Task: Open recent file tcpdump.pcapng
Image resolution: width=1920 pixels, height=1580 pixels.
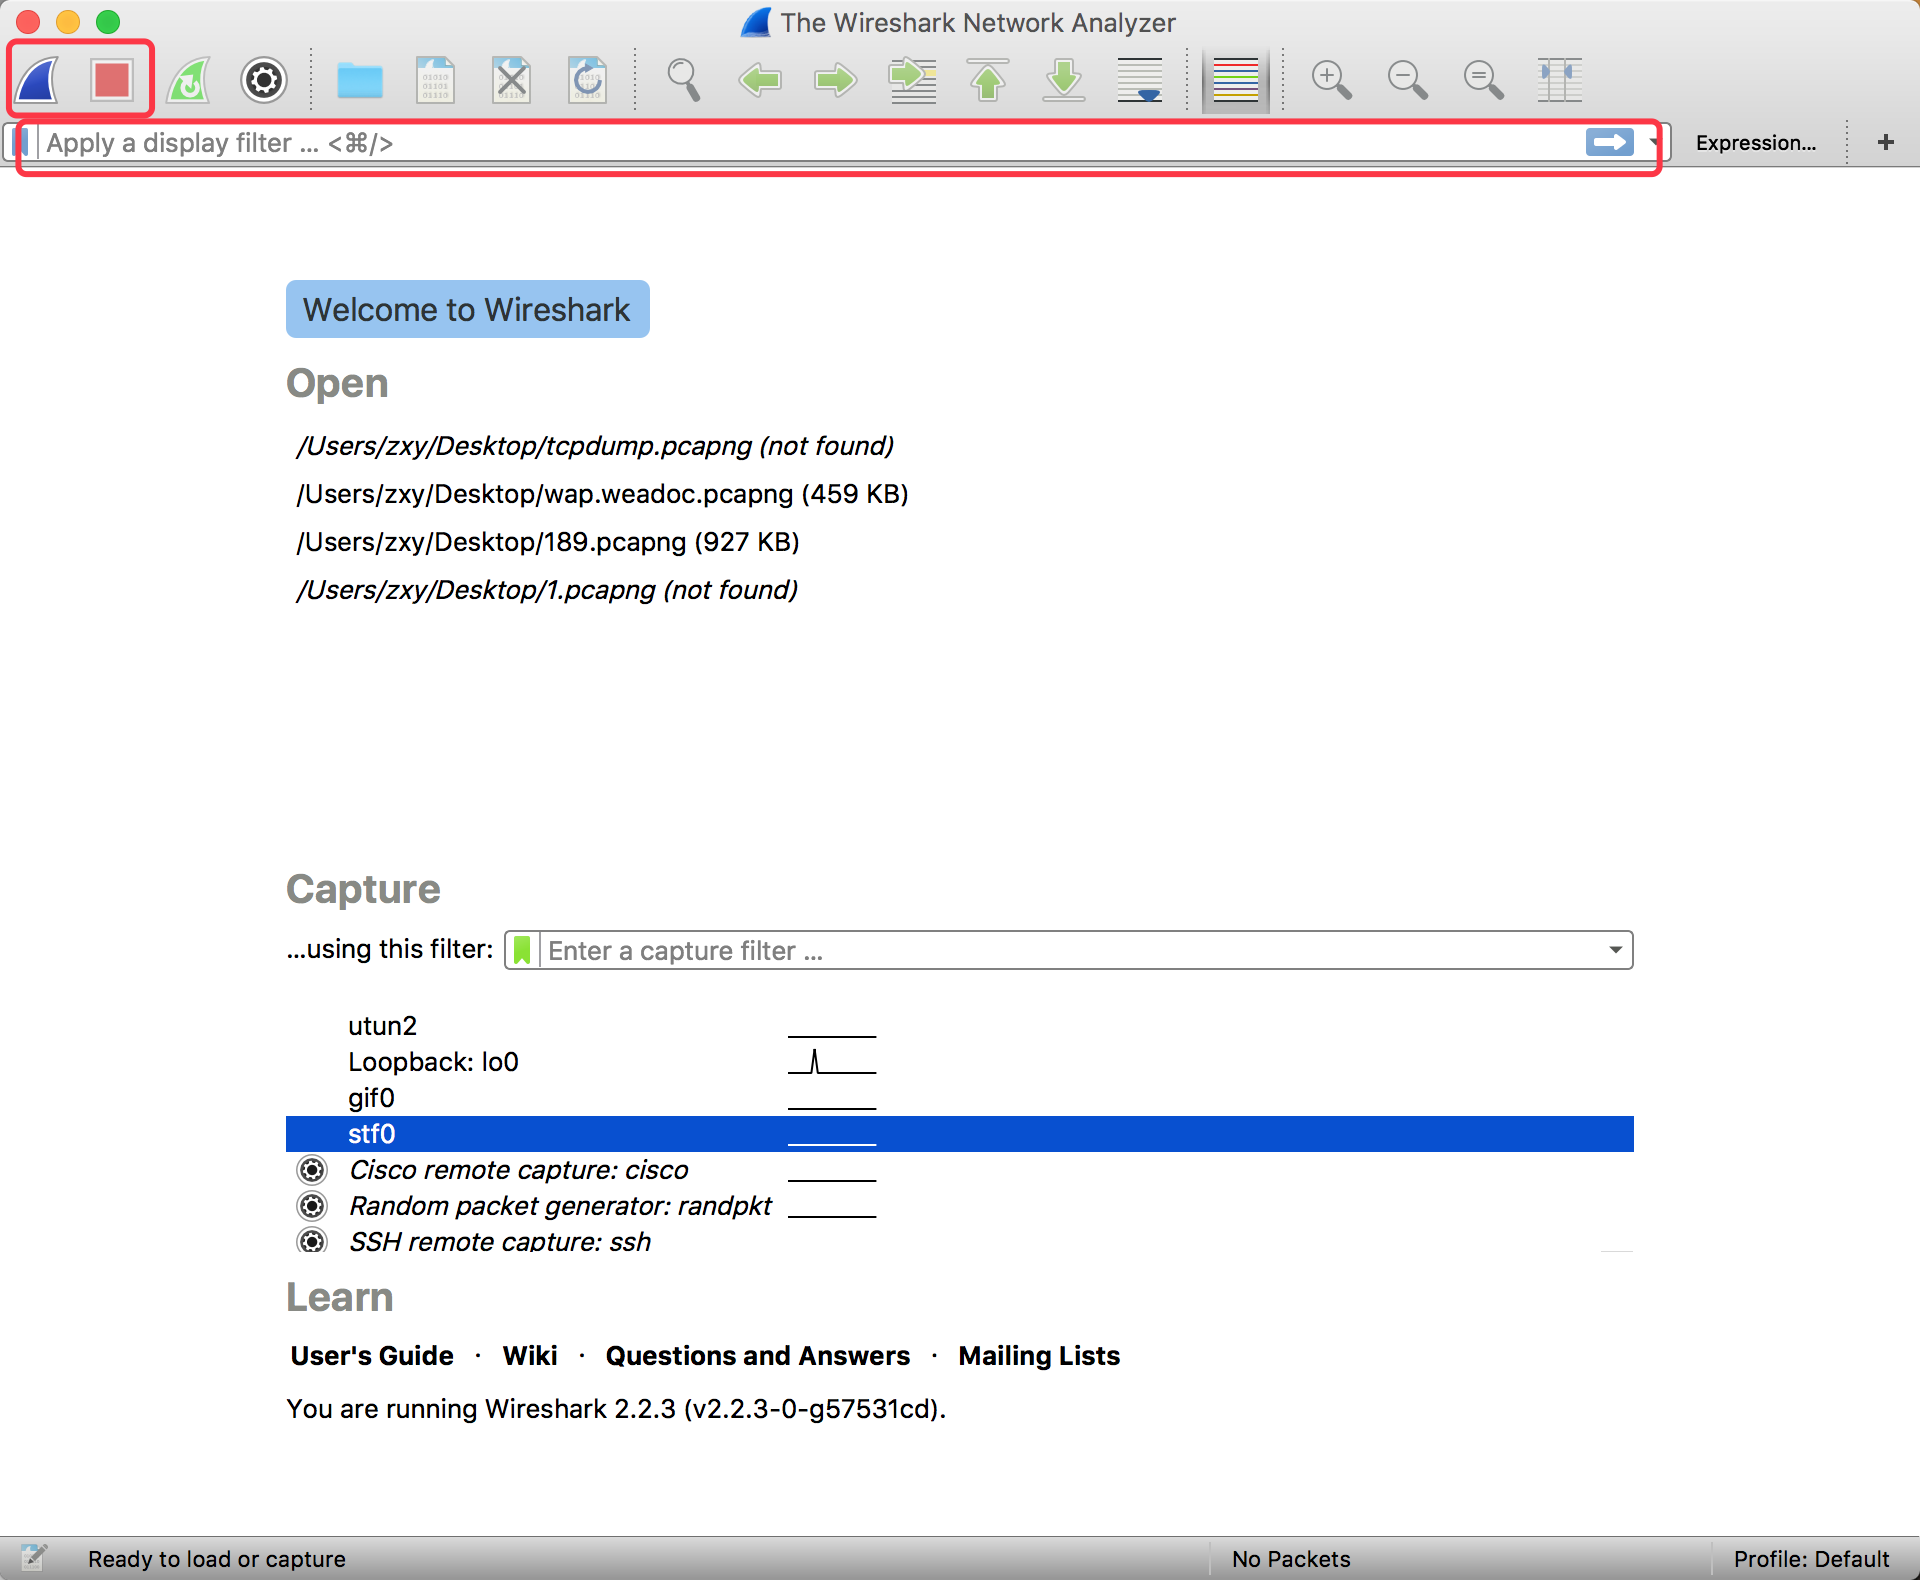Action: [x=595, y=446]
